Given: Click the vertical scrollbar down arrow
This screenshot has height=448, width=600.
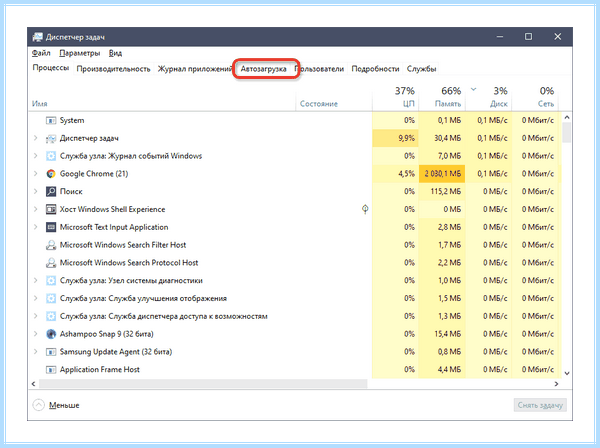Looking at the screenshot, I should tap(567, 373).
